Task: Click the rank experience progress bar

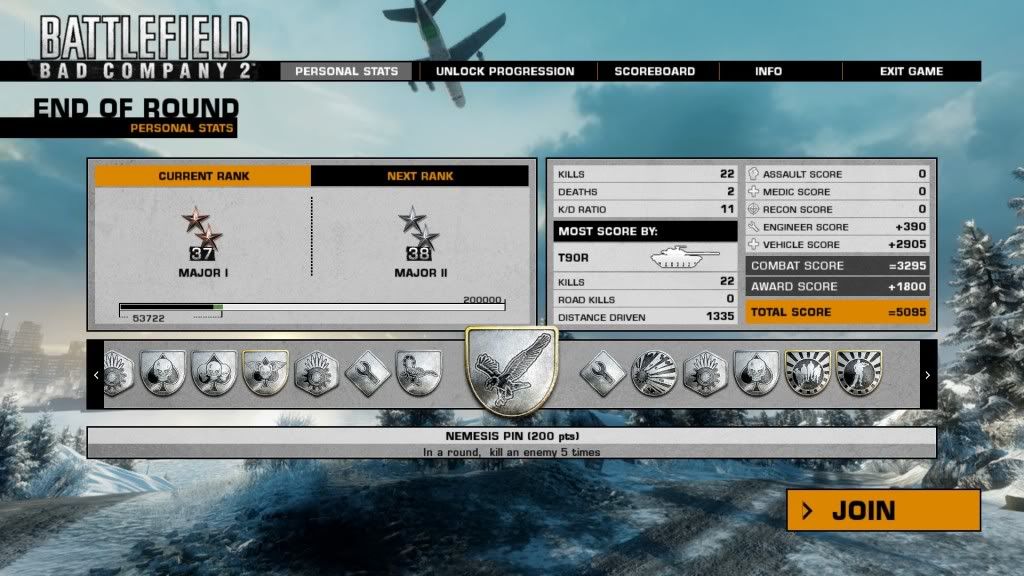Action: click(311, 307)
